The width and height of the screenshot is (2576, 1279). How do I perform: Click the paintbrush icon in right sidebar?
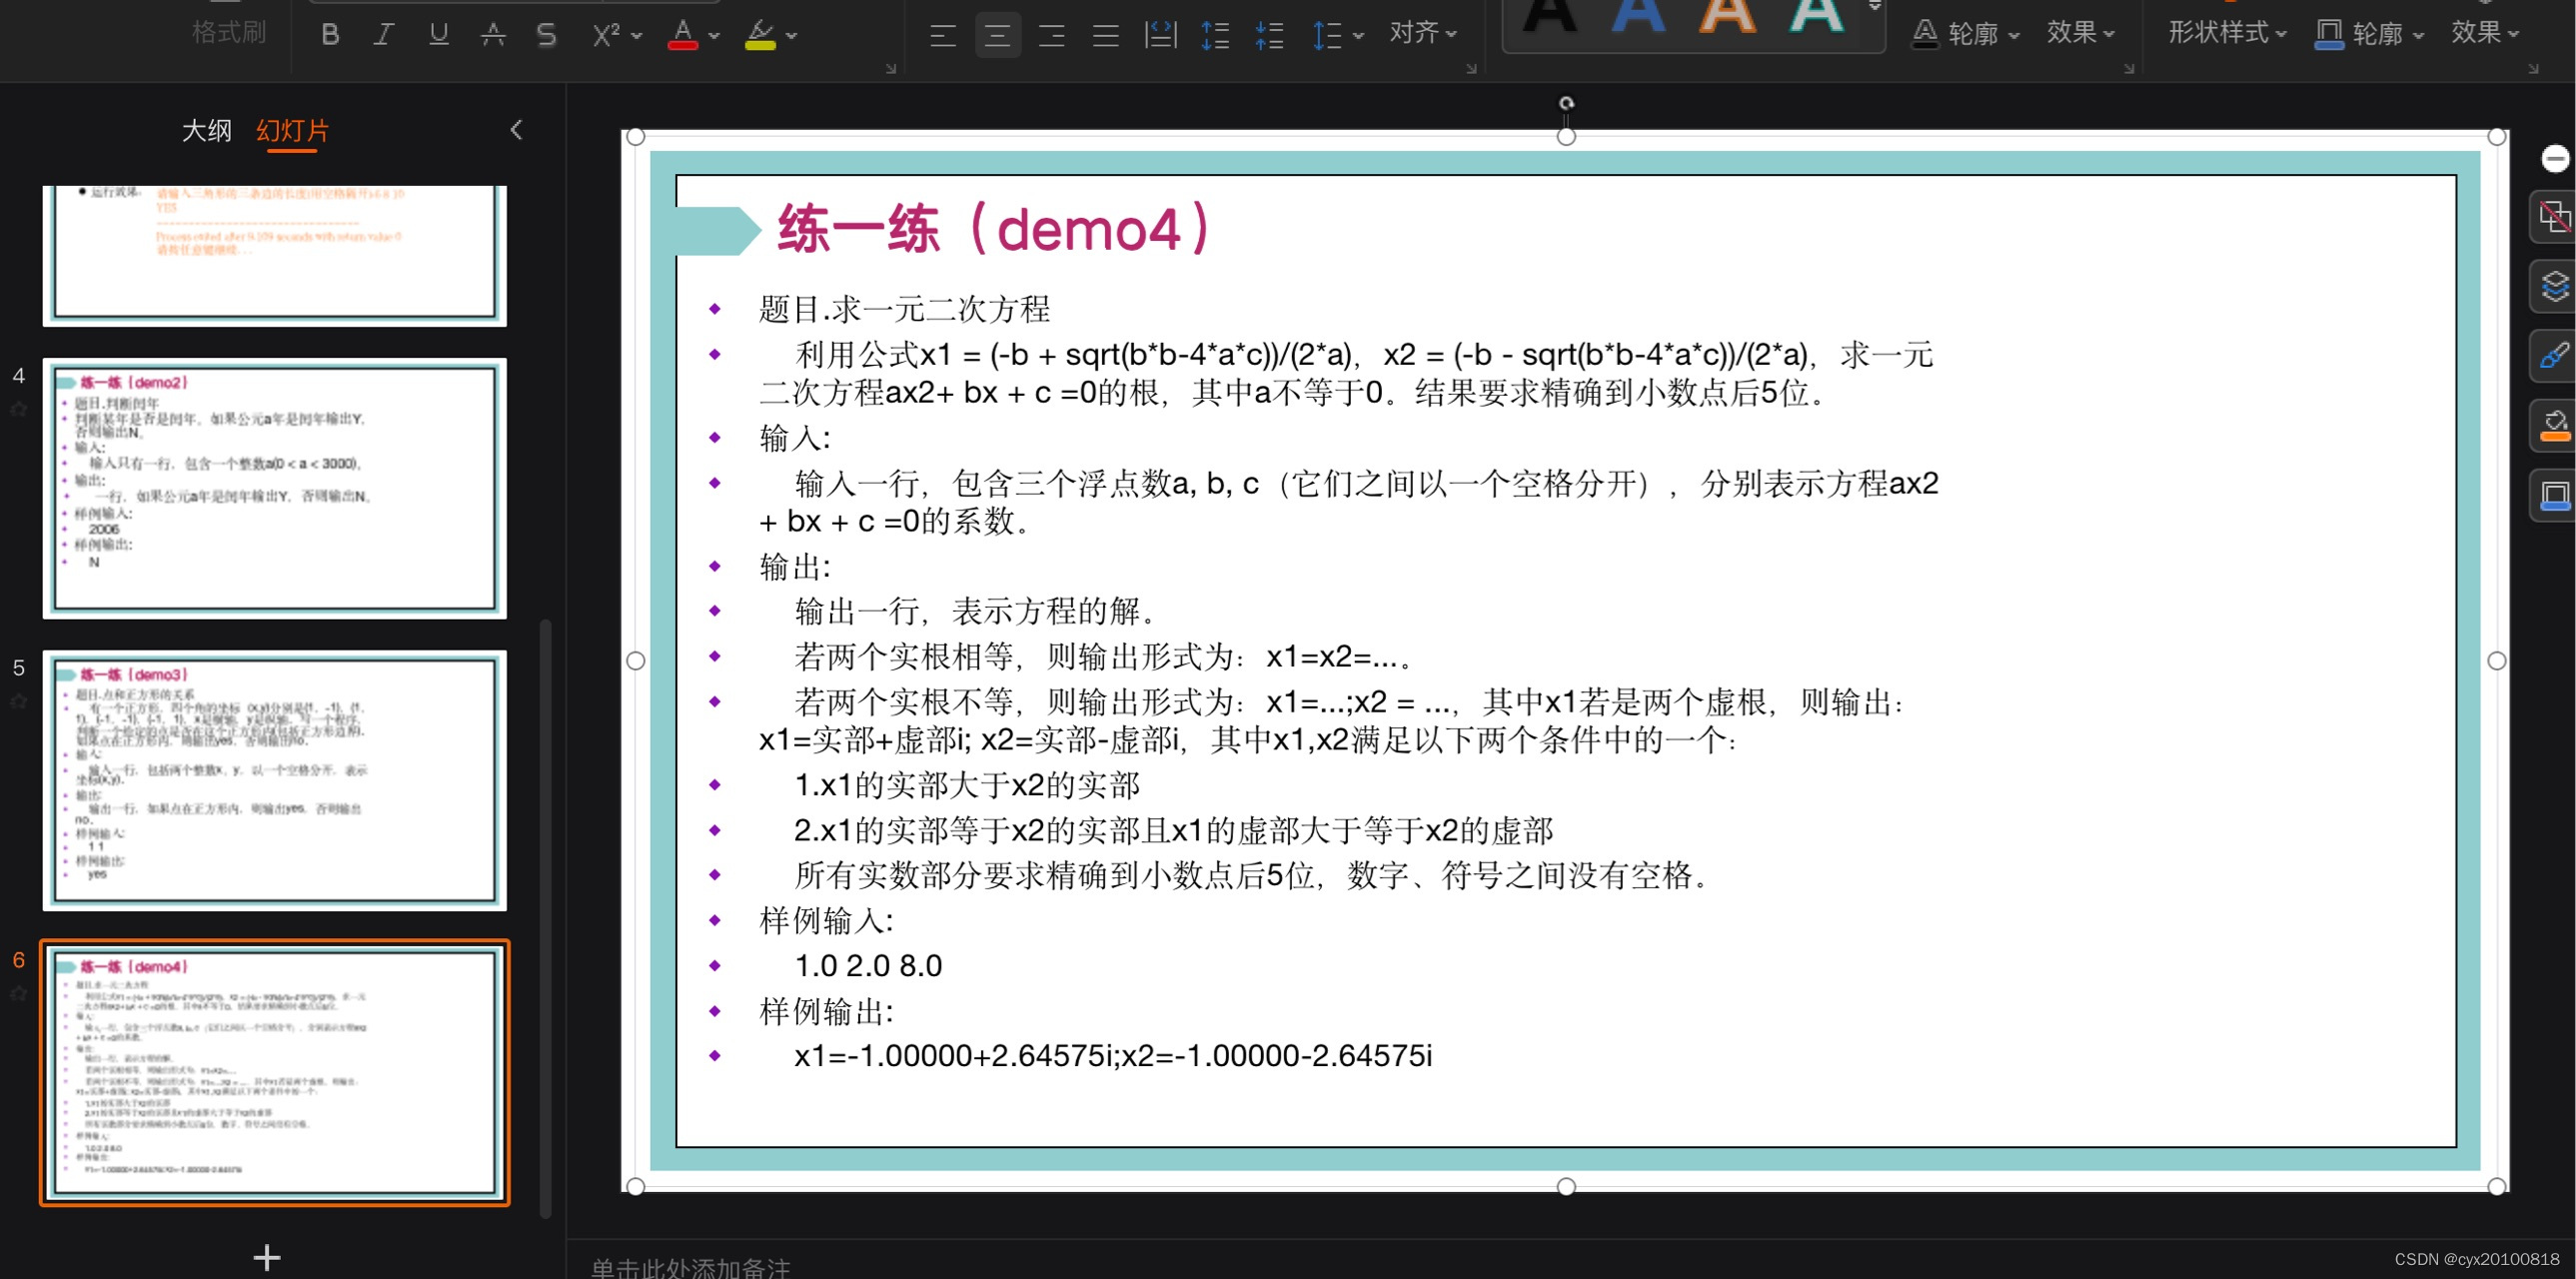coord(2554,356)
